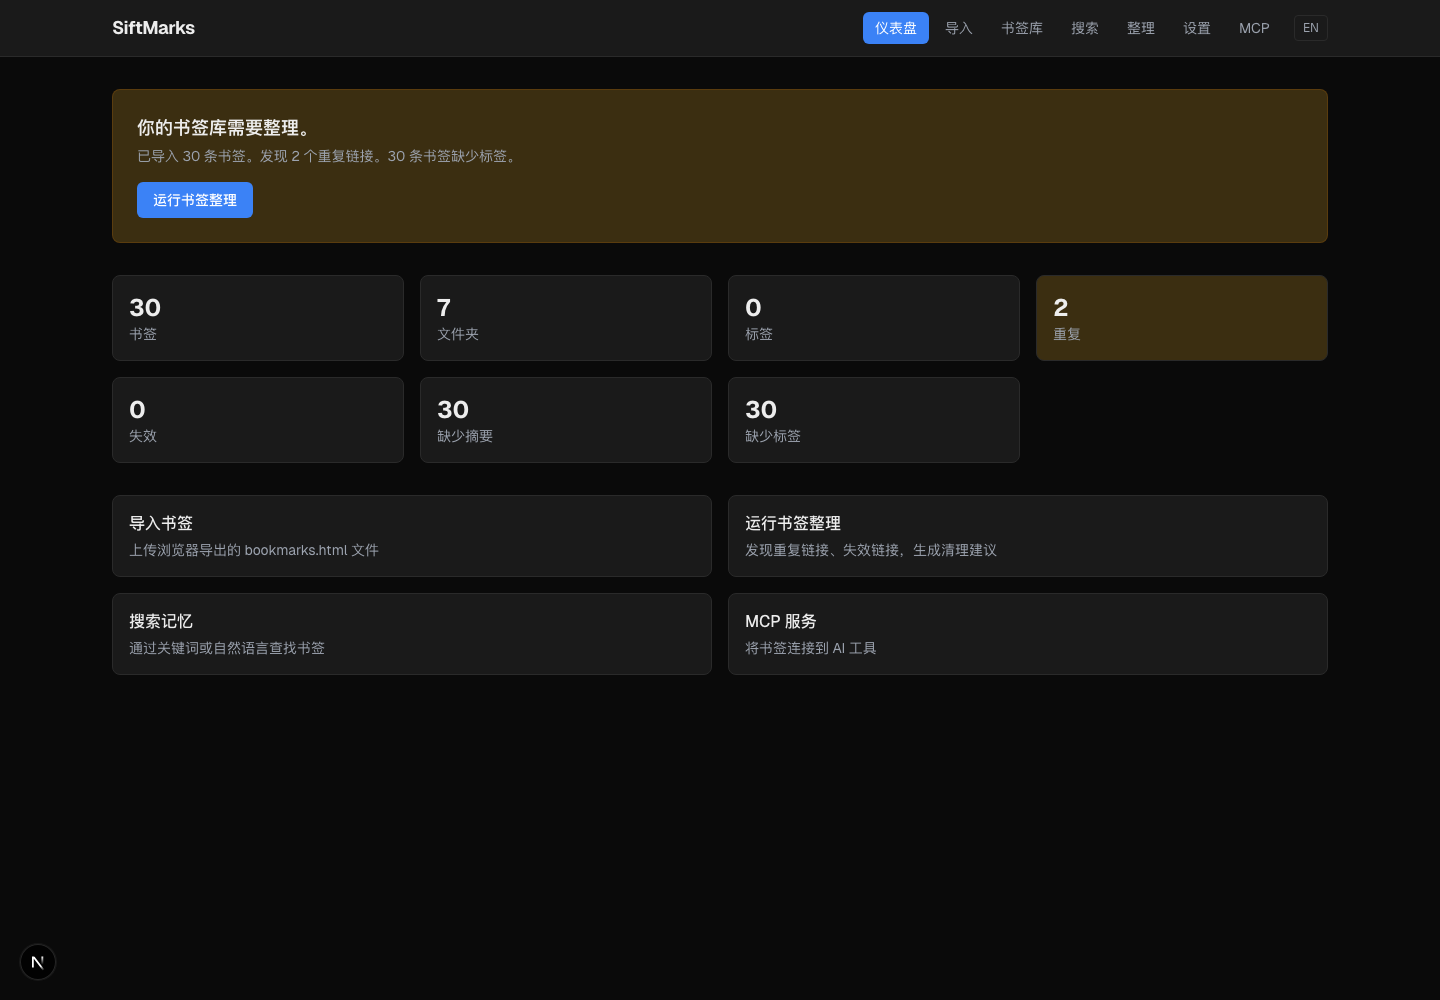Open the MCP 服务 action card
The height and width of the screenshot is (1000, 1440).
coord(1028,634)
